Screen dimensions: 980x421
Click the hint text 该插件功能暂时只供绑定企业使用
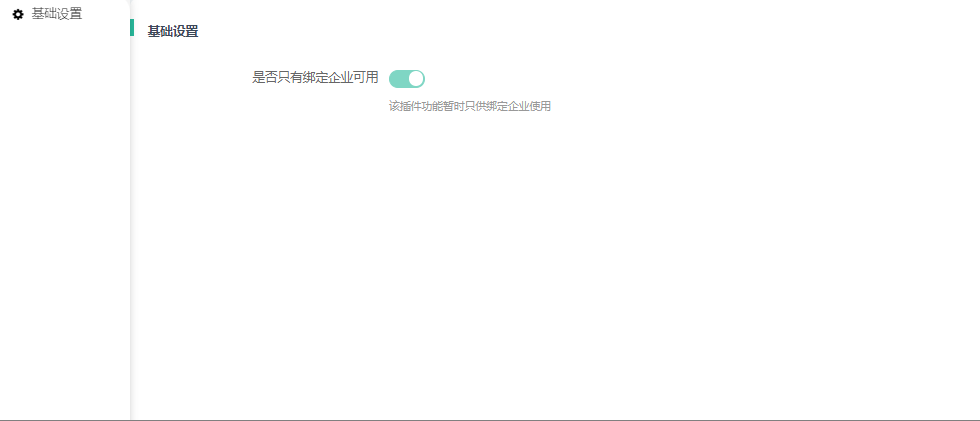(469, 106)
